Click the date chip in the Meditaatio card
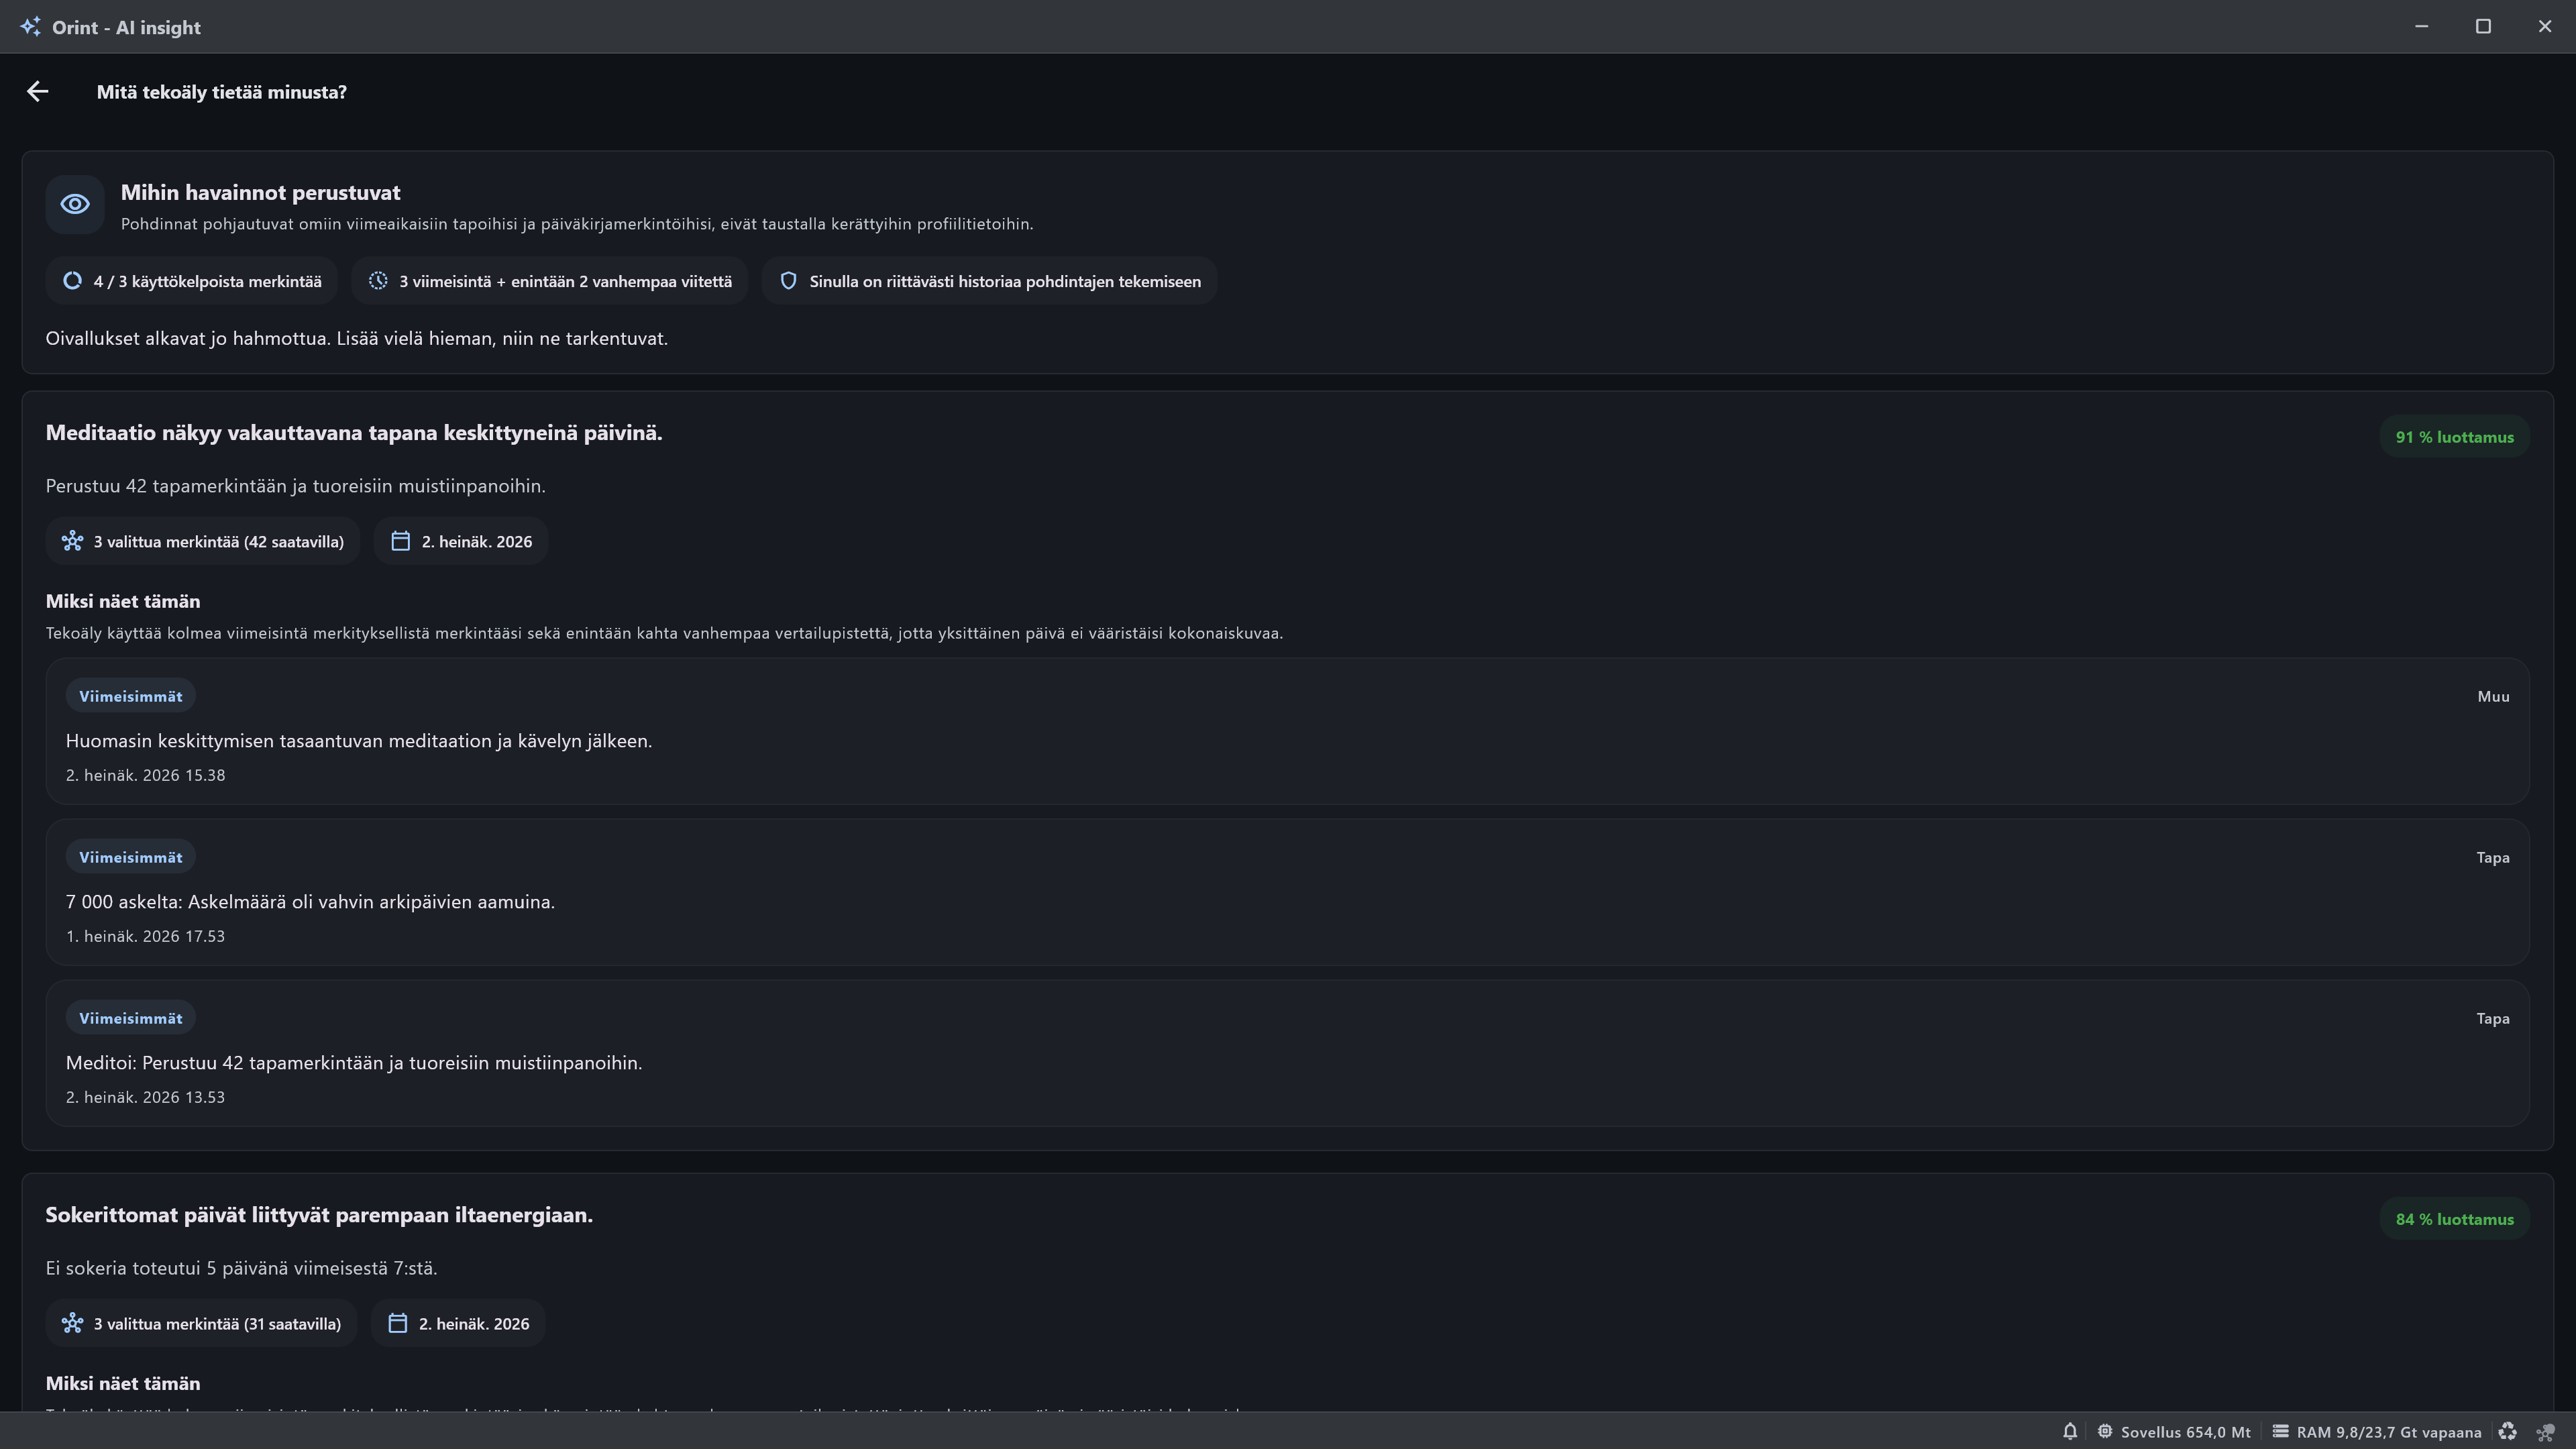 pyautogui.click(x=461, y=541)
